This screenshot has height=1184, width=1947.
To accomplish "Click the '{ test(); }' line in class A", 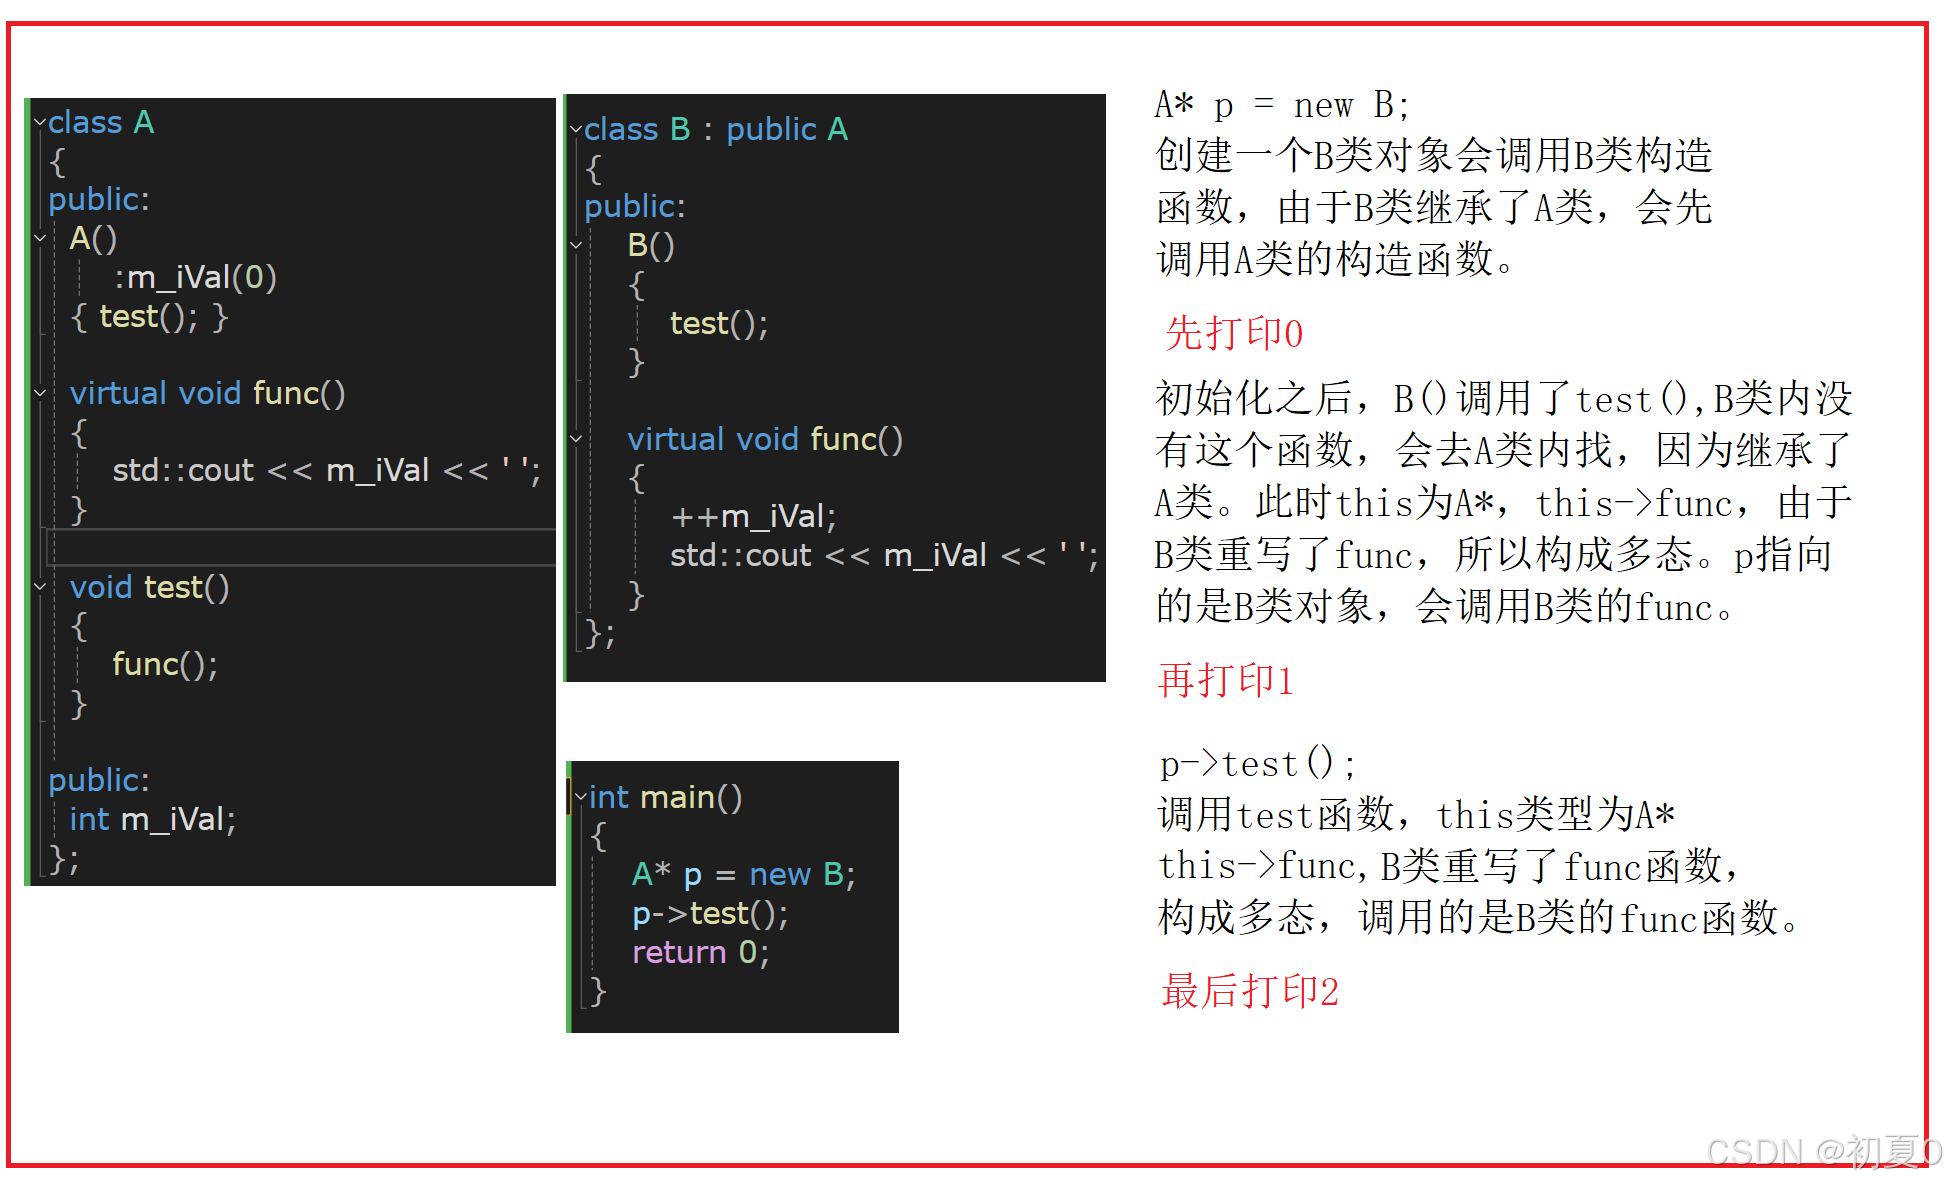I will 149,317.
